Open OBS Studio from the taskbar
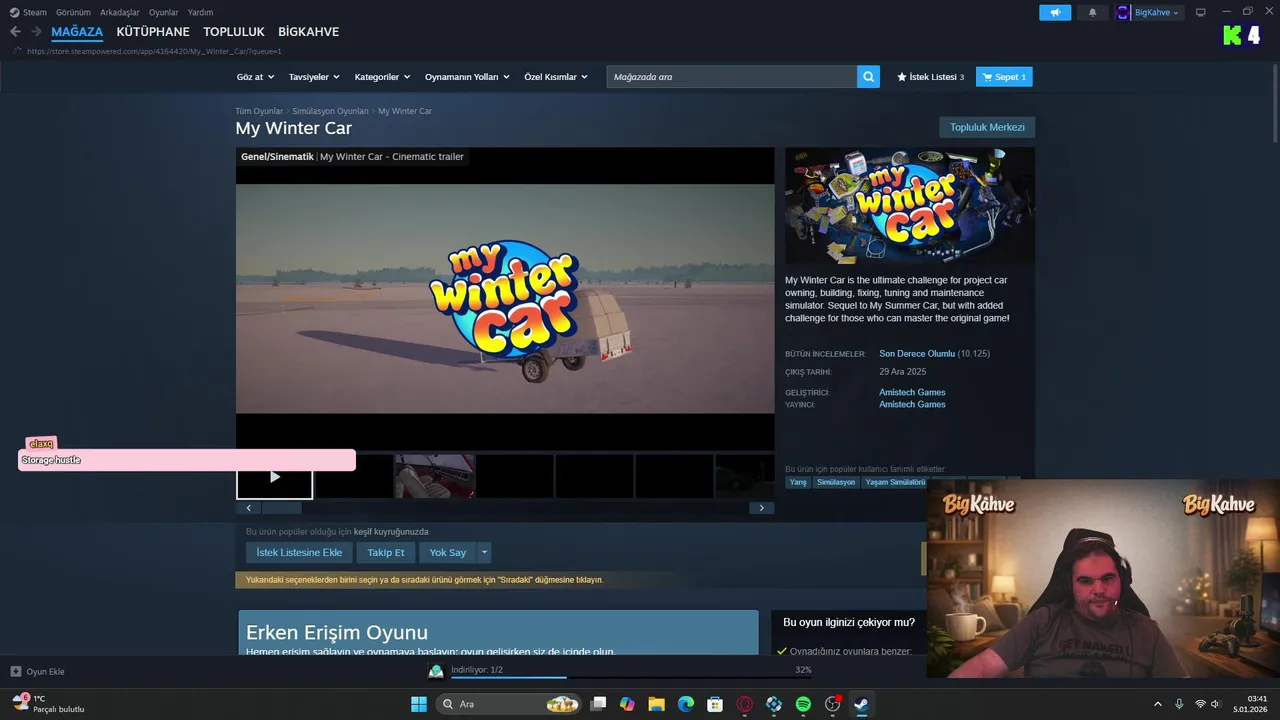The width and height of the screenshot is (1280, 720). (833, 704)
